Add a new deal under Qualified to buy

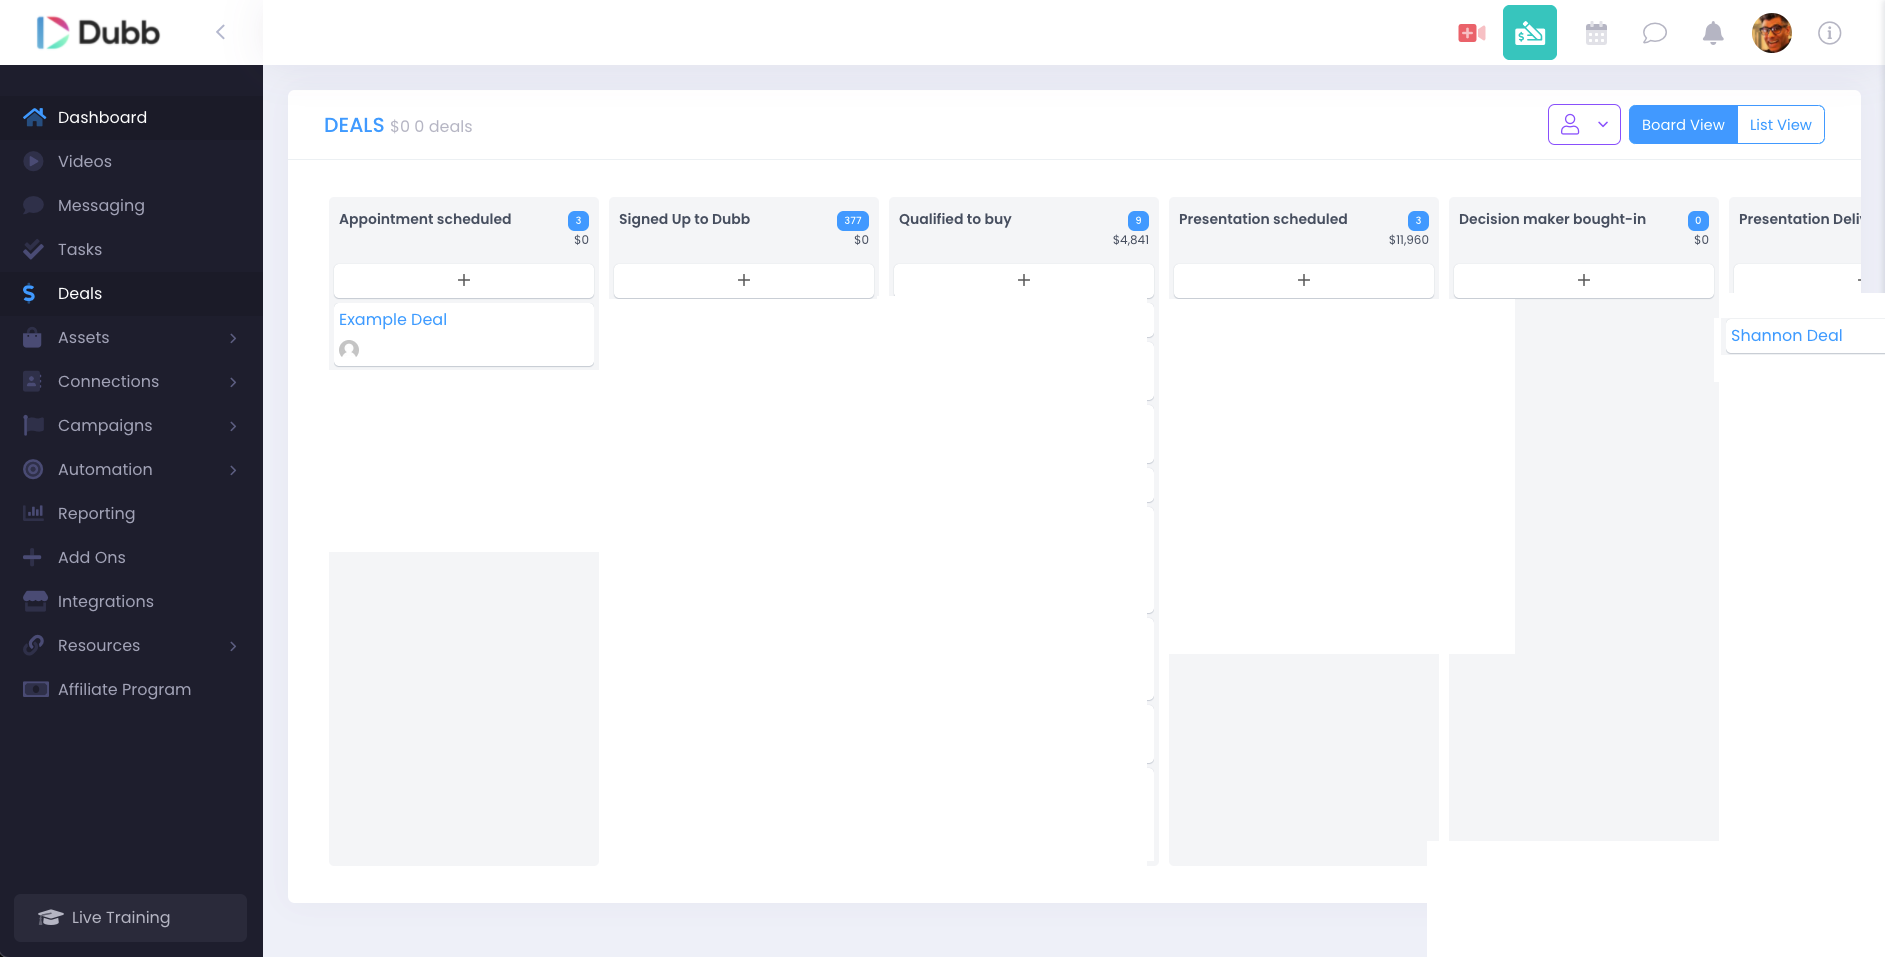[x=1023, y=280]
